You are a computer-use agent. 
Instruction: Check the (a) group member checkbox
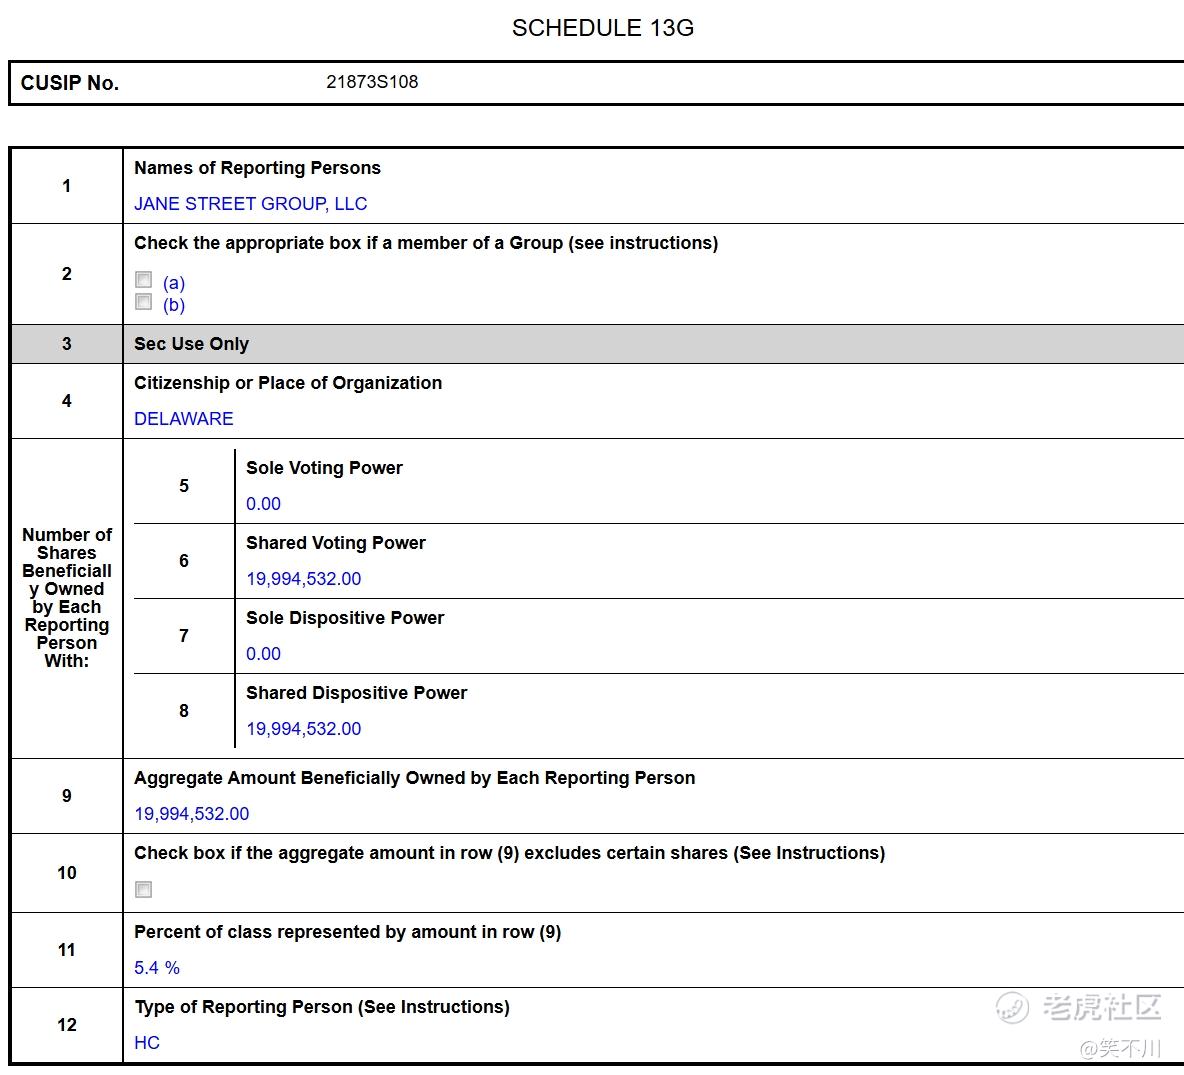click(x=143, y=280)
